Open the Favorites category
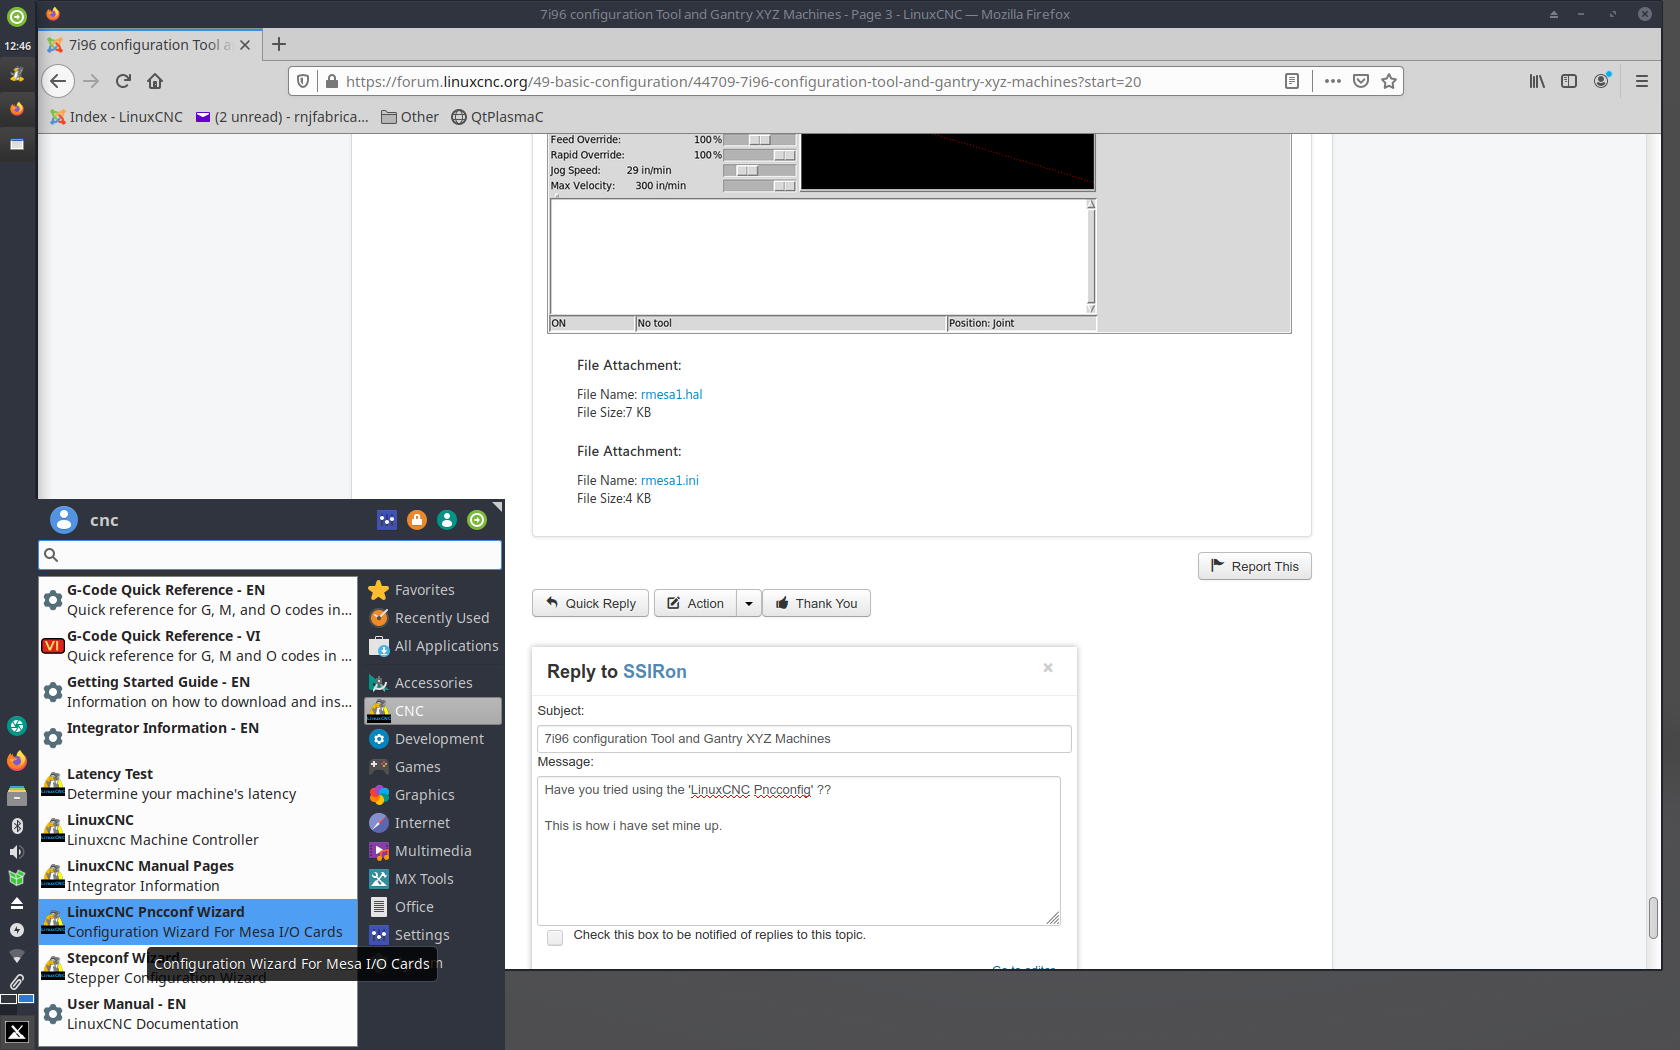Screen dimensions: 1680x1050 coord(433,590)
